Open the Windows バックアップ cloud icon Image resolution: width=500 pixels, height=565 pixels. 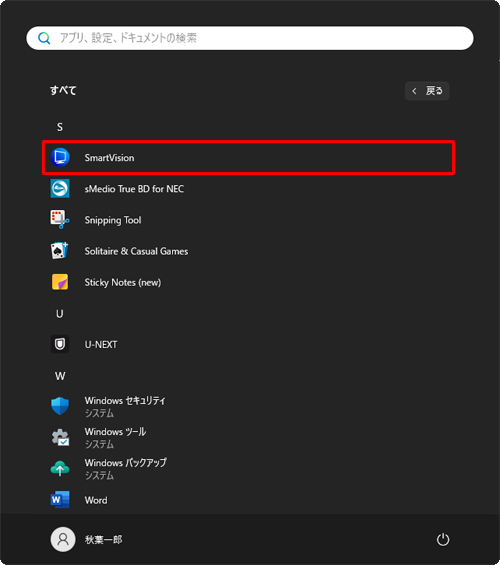(x=60, y=468)
